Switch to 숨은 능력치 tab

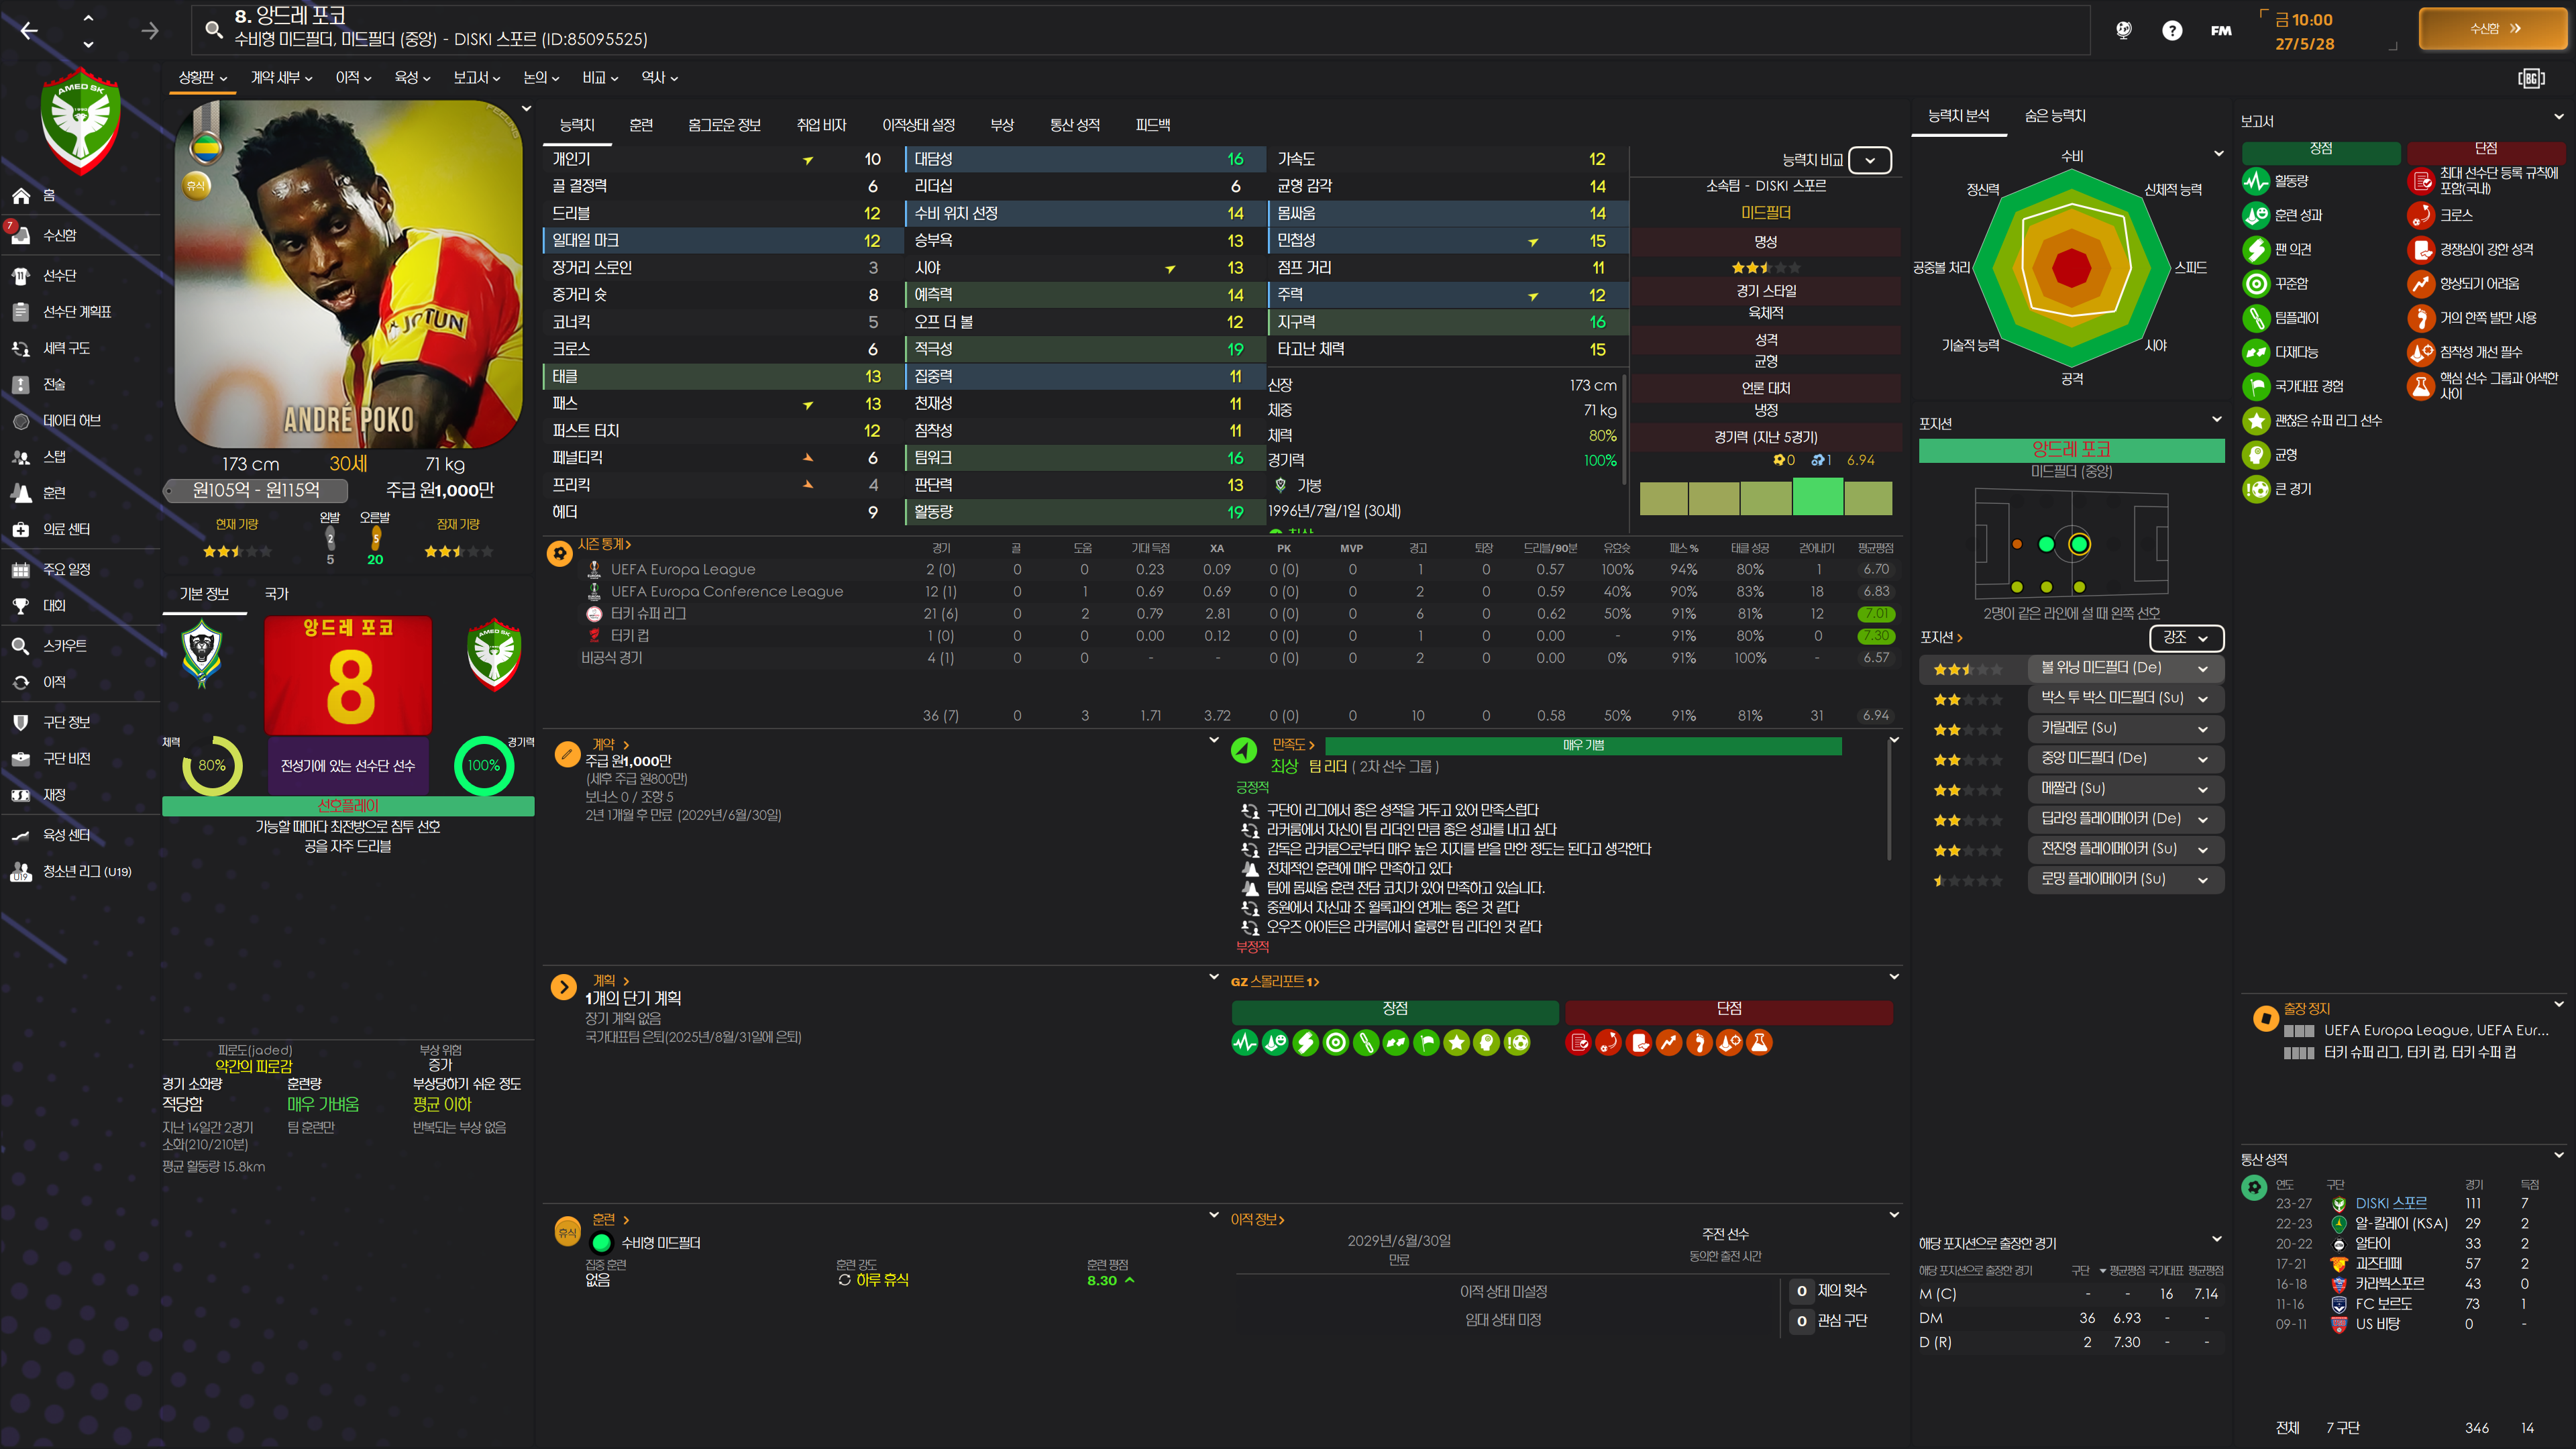[x=2054, y=116]
